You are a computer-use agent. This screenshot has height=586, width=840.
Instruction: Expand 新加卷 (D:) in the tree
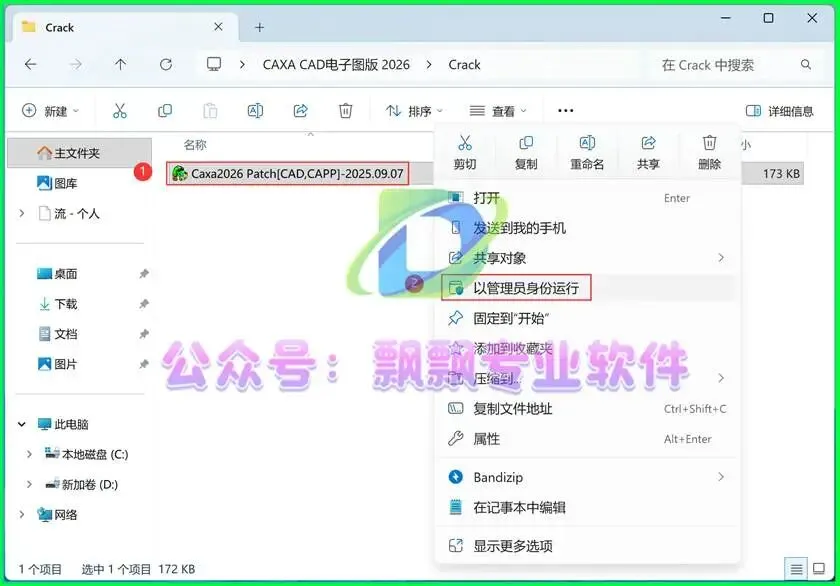29,484
